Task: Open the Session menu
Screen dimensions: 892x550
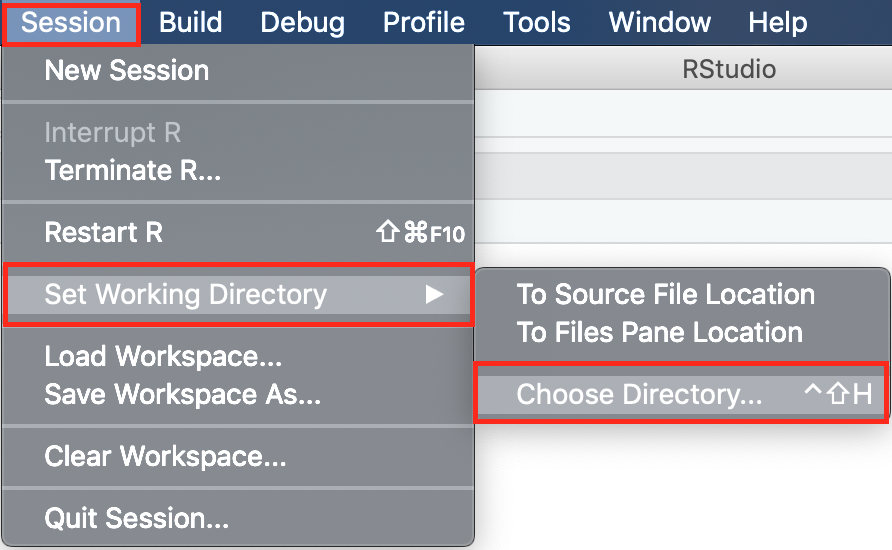Action: [x=71, y=22]
